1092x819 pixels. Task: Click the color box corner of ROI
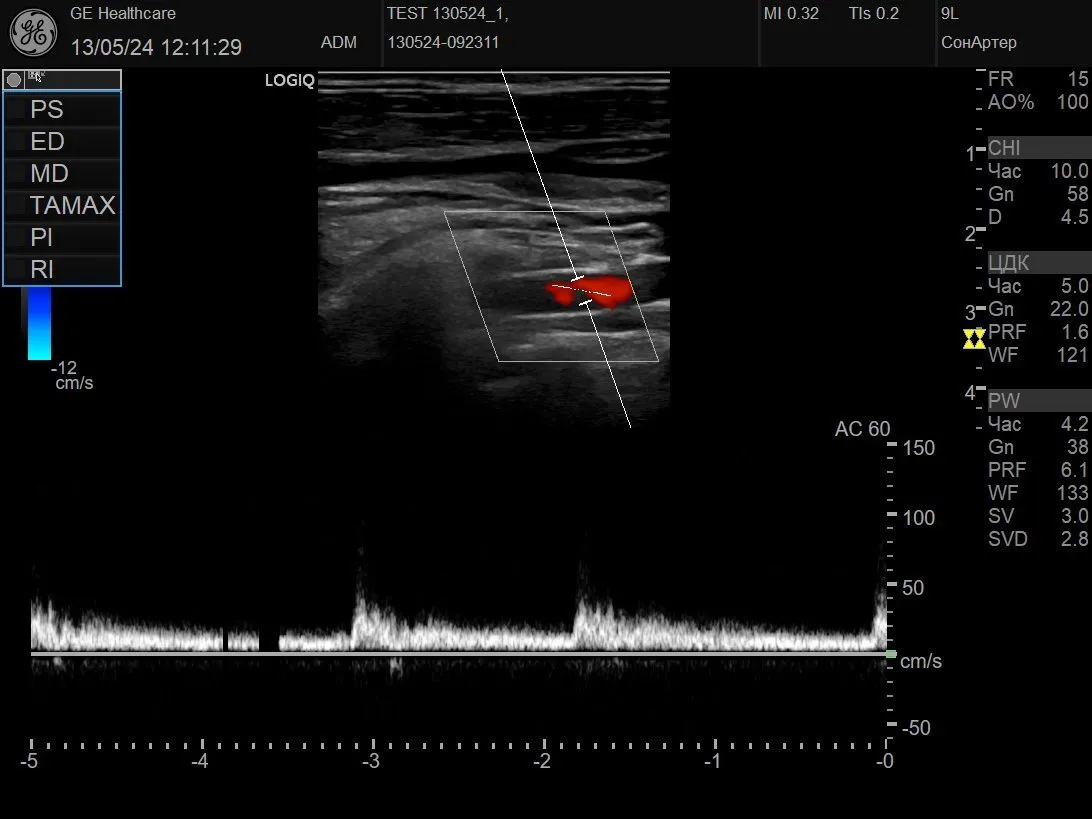[445, 212]
